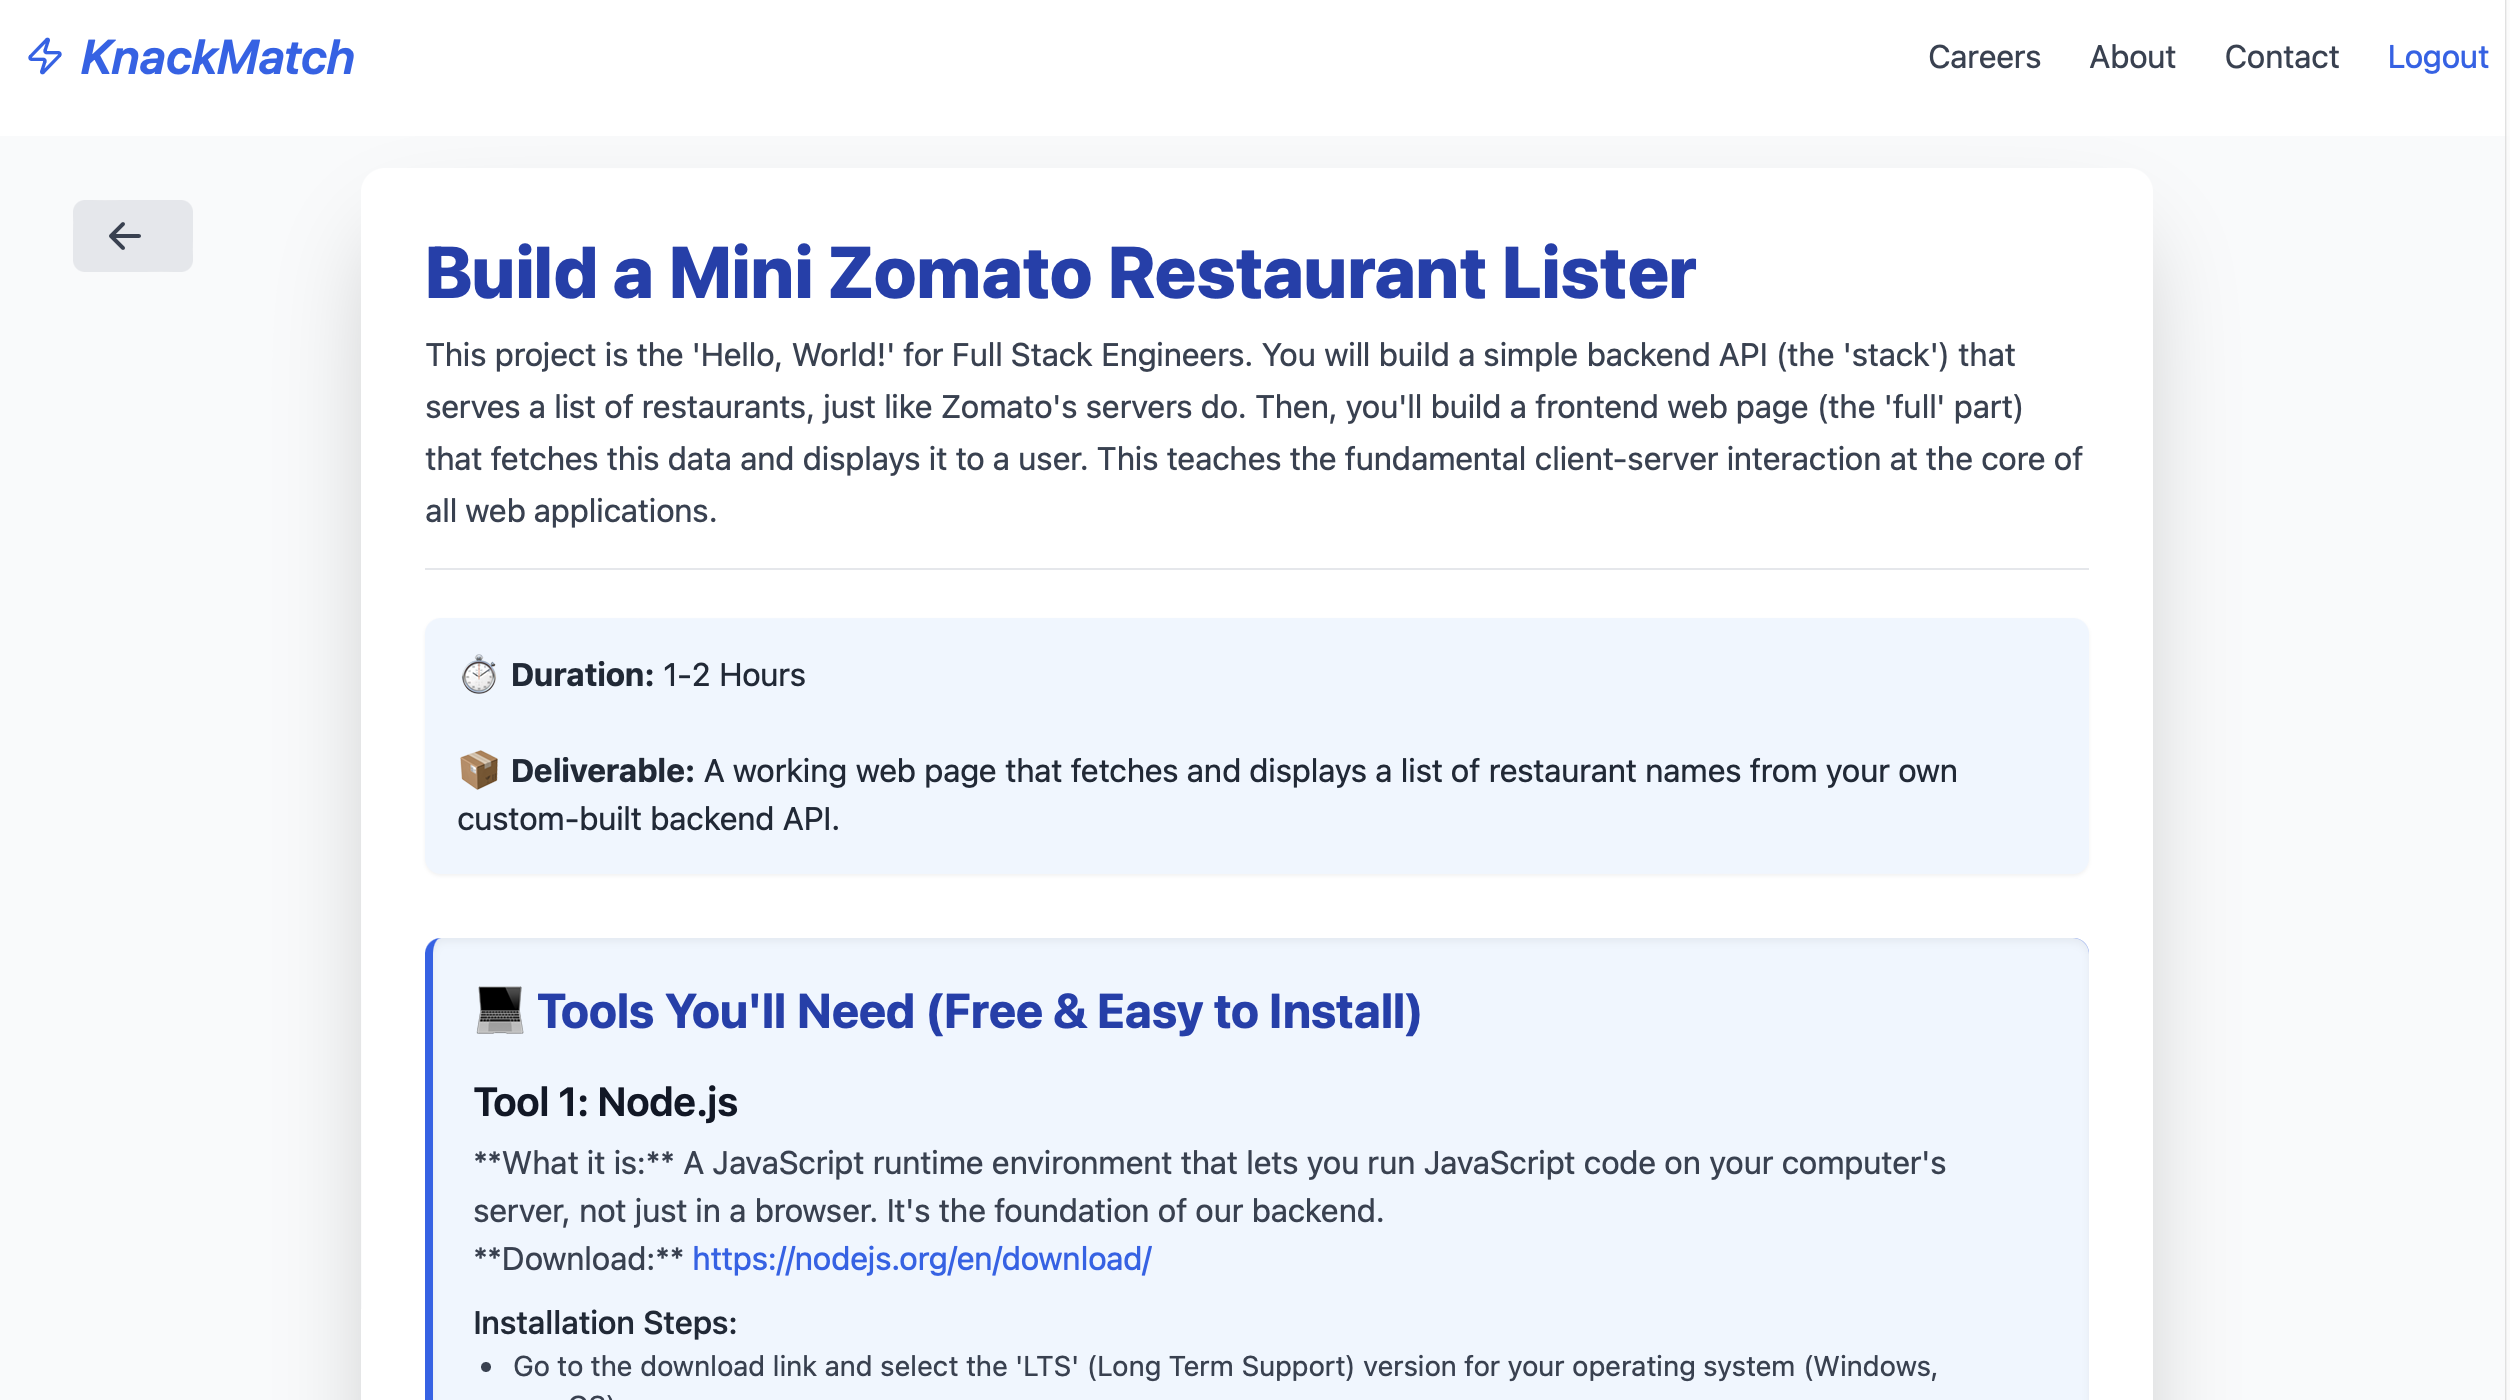Image resolution: width=2510 pixels, height=1400 pixels.
Task: Click the Installation Steps label
Action: point(604,1323)
